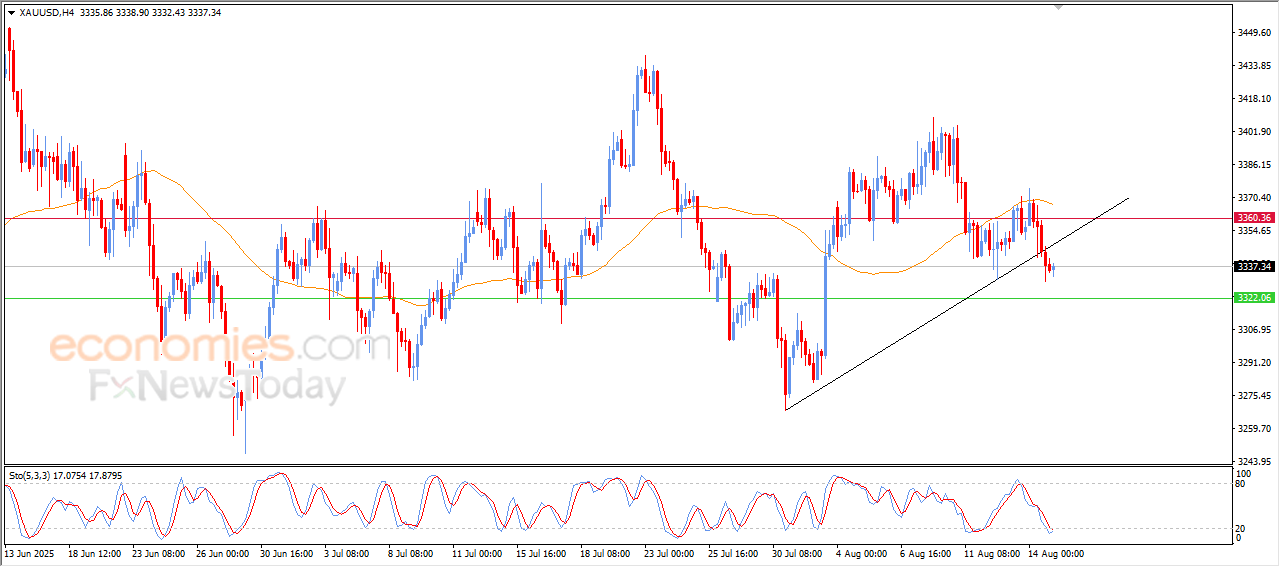This screenshot has width=1280, height=567.
Task: Click the 3370.40 price axis label
Action: click(1253, 198)
